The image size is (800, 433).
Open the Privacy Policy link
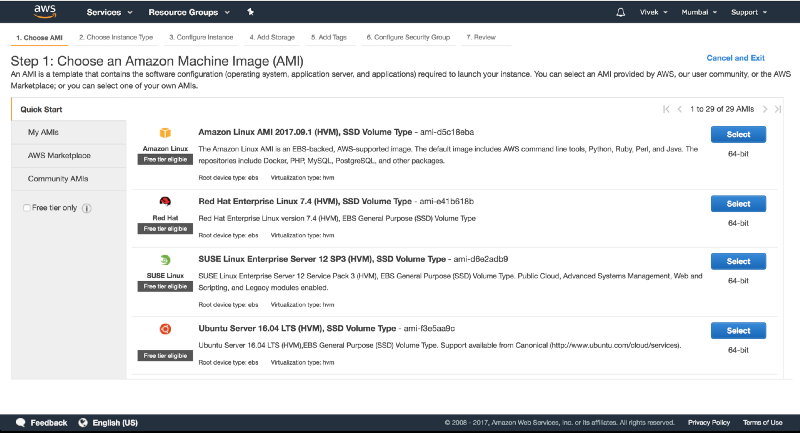tap(709, 423)
